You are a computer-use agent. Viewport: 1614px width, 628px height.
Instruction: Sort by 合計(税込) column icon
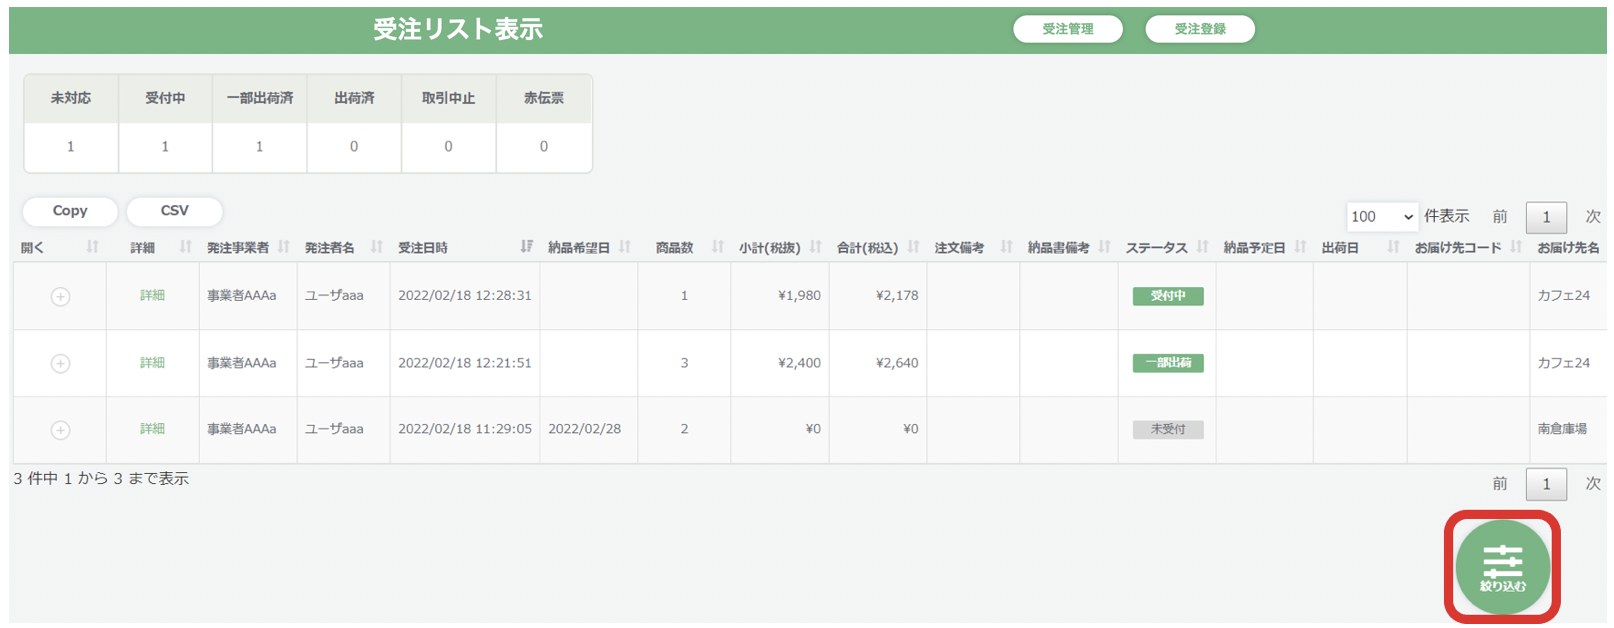(x=914, y=247)
